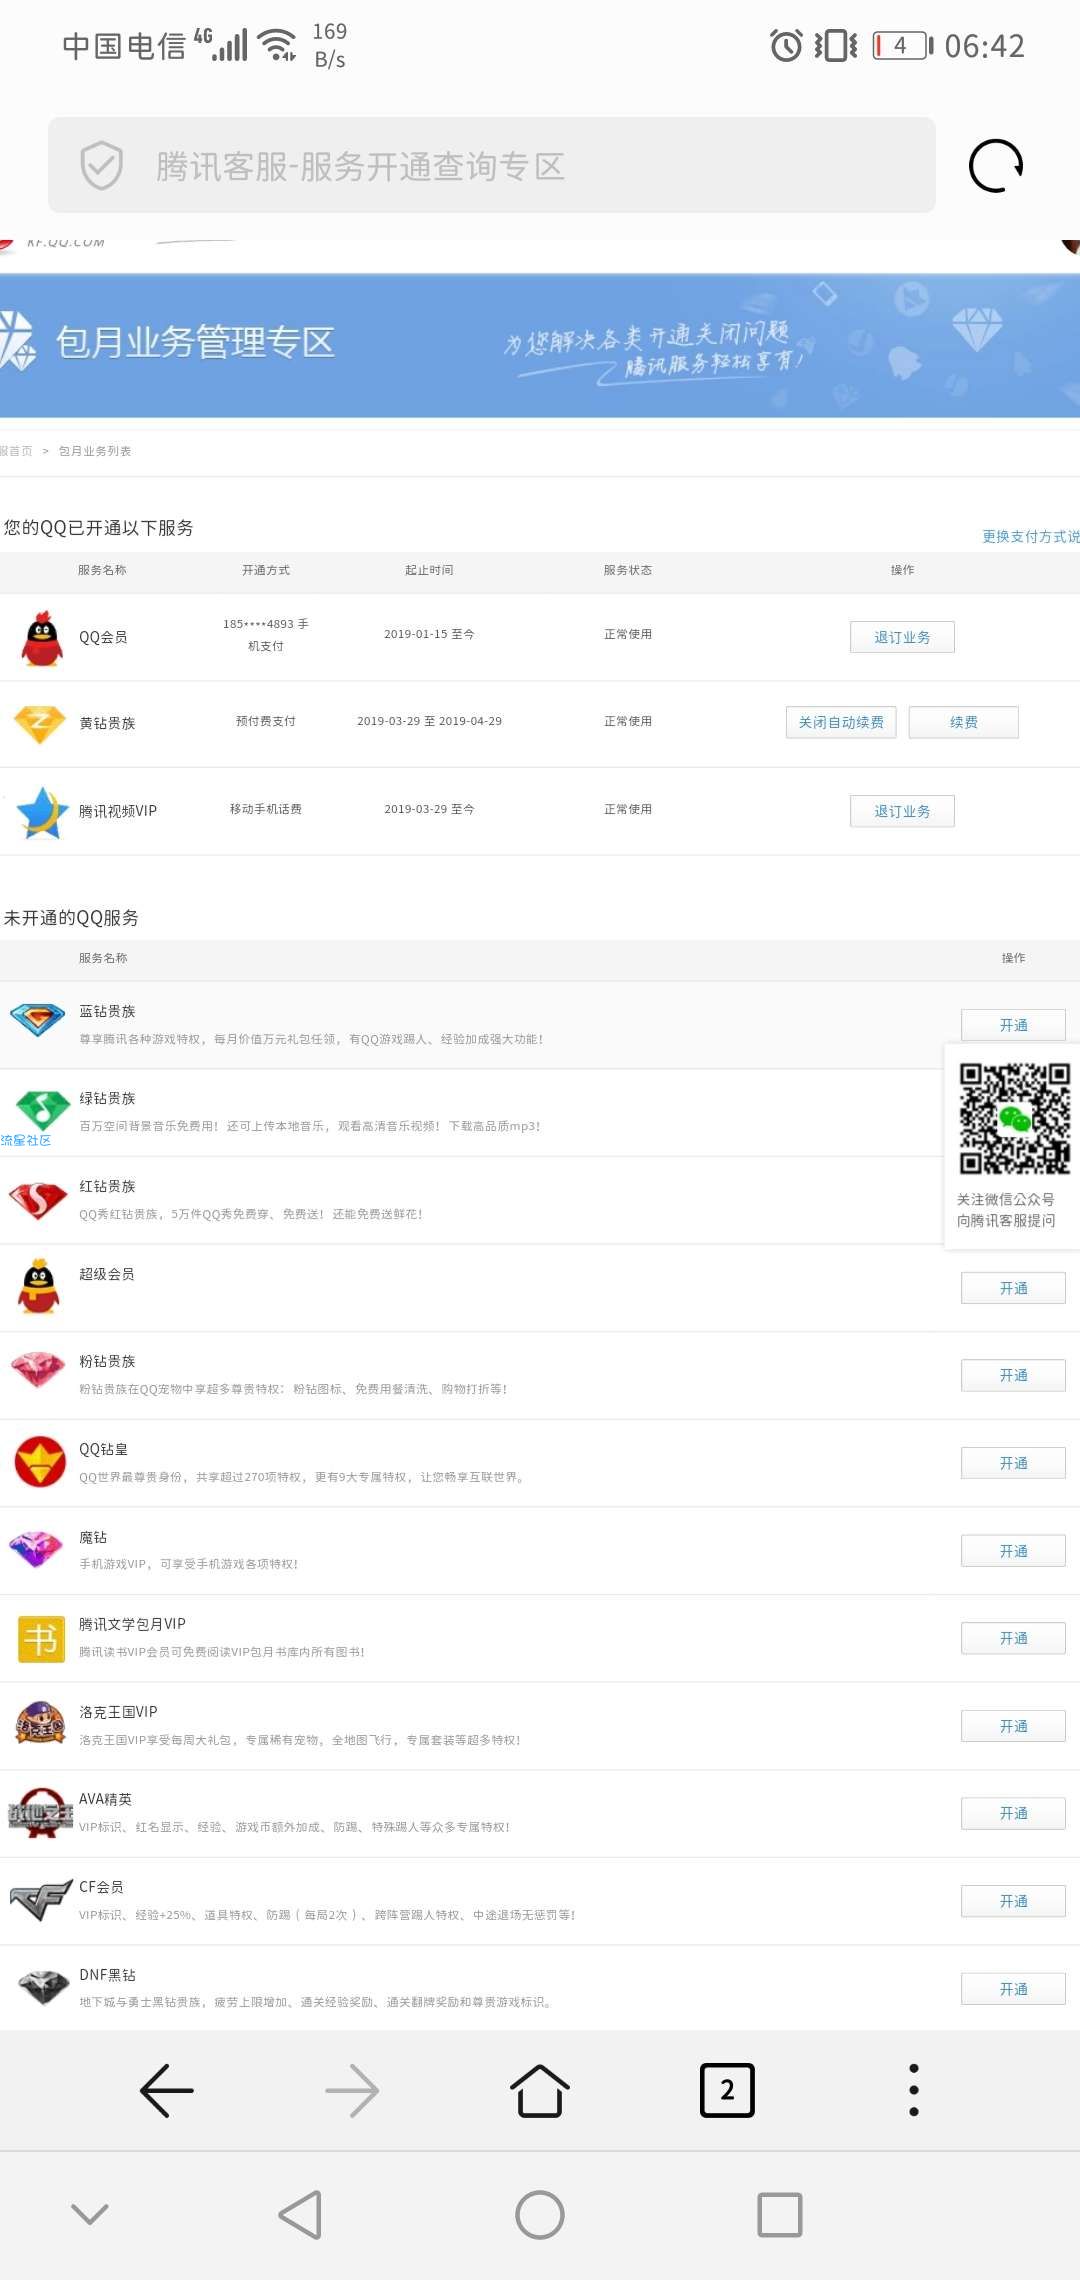Click 开通 for 腾讯文学包月VIP

(x=1013, y=1638)
